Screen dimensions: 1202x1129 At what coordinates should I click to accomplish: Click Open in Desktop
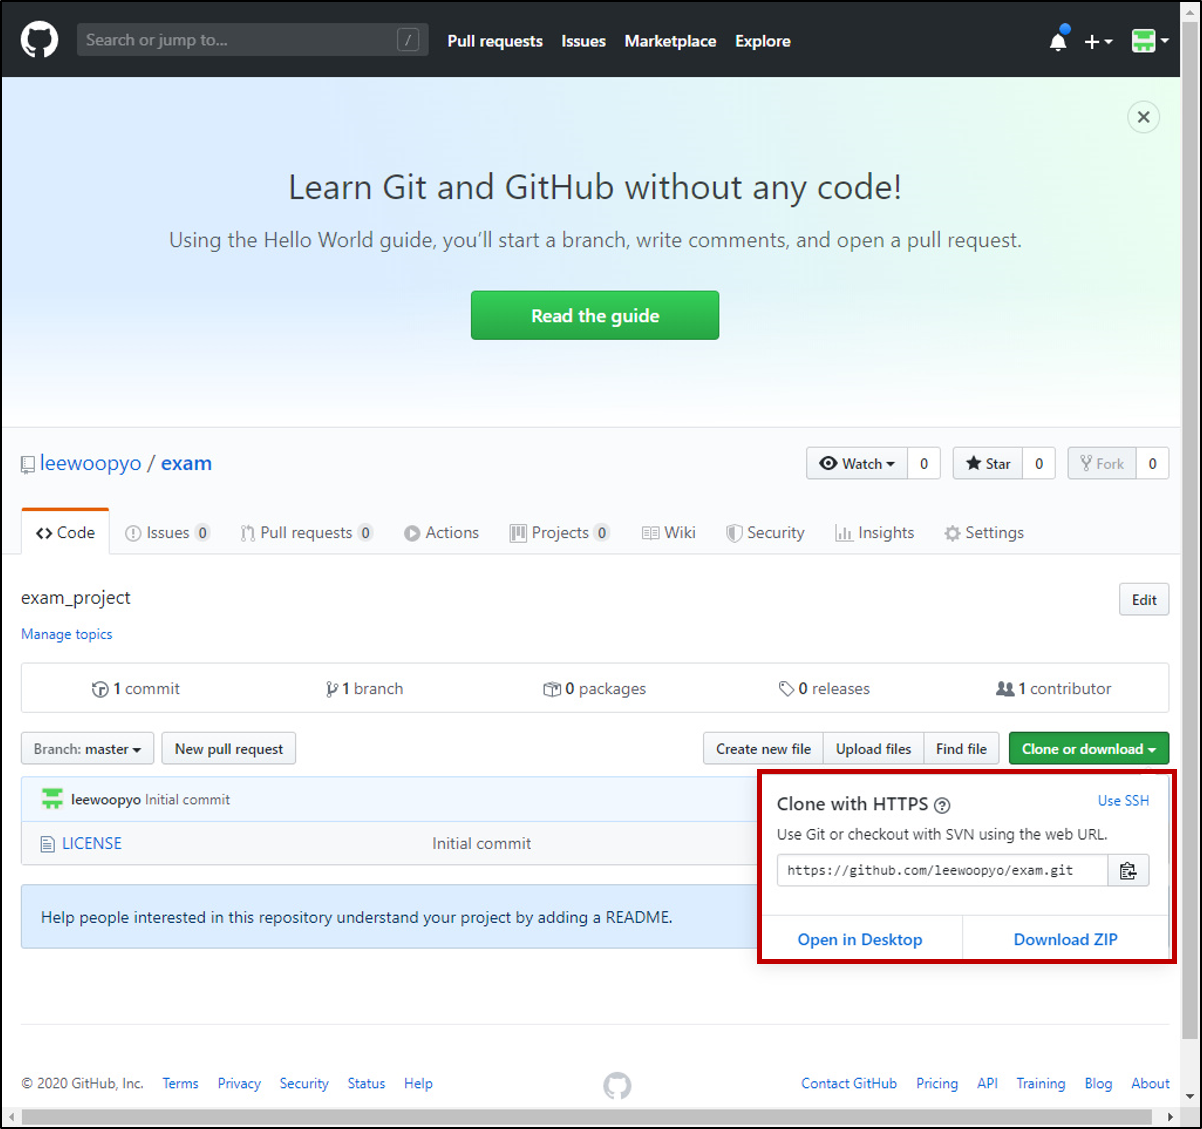(860, 940)
